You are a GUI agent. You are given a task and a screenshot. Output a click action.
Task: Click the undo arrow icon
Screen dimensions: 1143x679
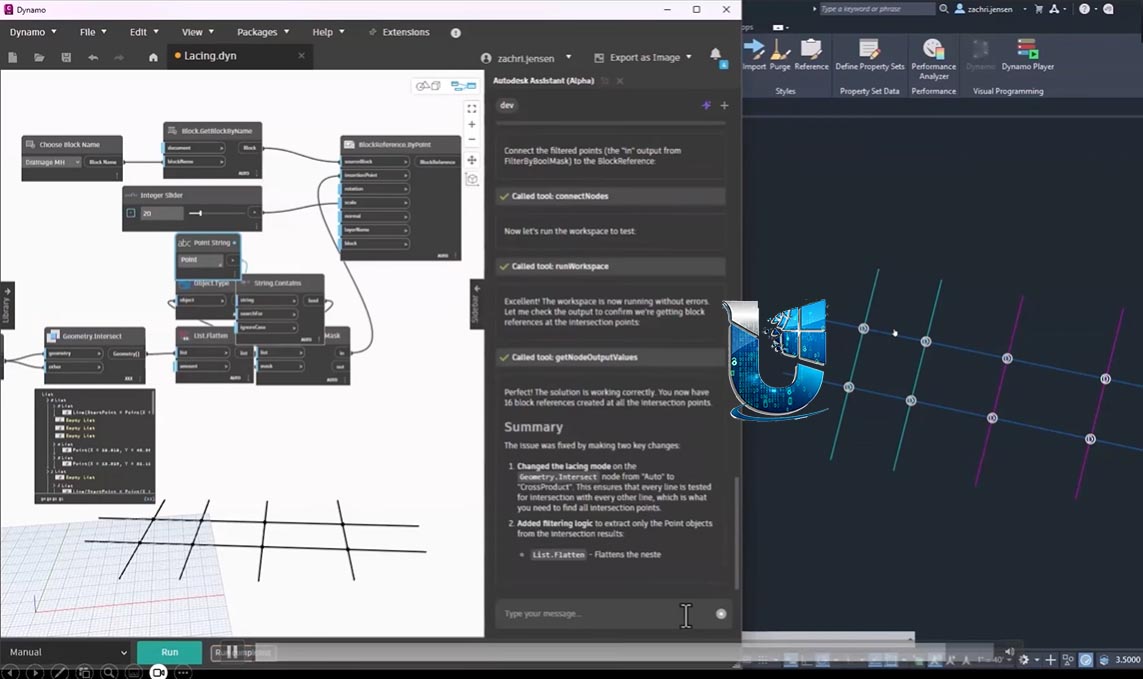point(93,57)
